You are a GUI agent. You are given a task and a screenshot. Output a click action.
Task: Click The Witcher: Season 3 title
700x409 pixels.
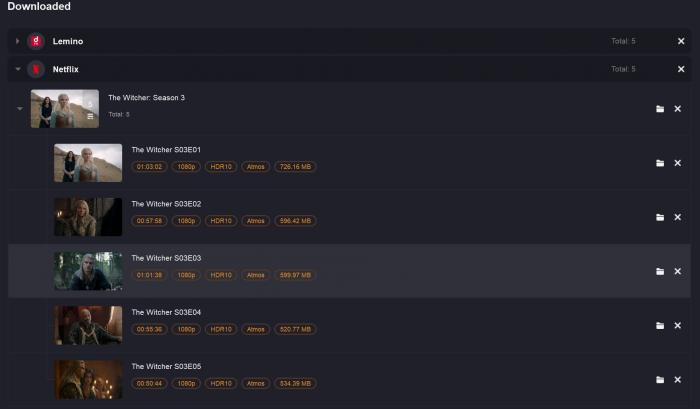point(146,98)
